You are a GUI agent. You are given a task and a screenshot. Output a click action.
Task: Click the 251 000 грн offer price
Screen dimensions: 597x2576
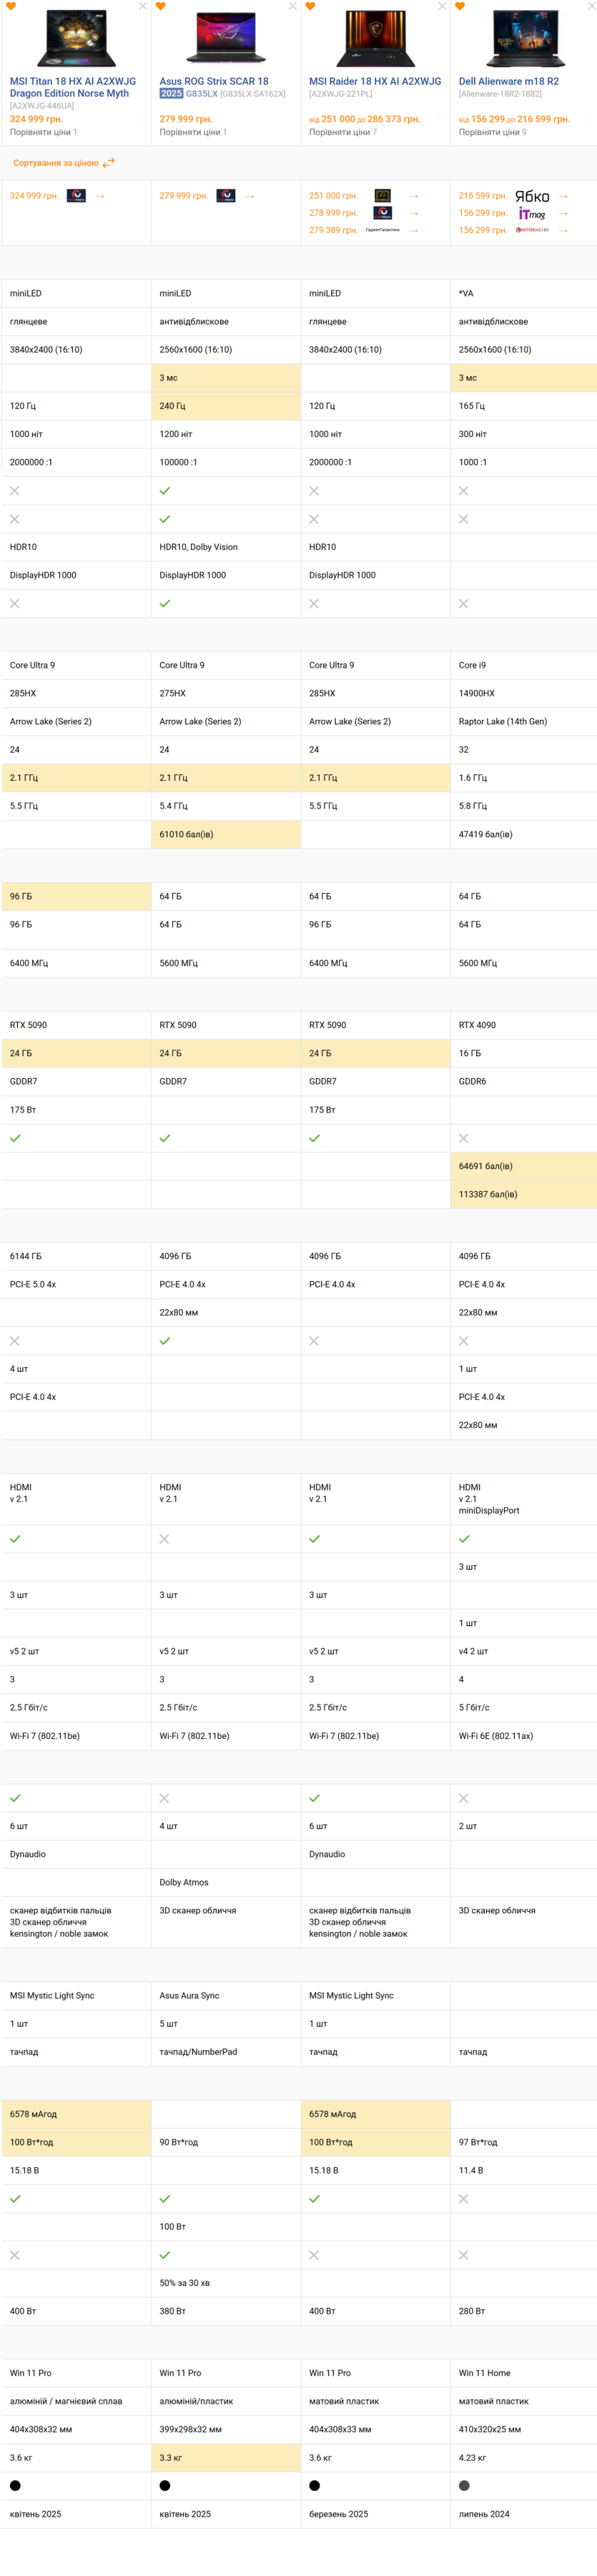point(333,196)
